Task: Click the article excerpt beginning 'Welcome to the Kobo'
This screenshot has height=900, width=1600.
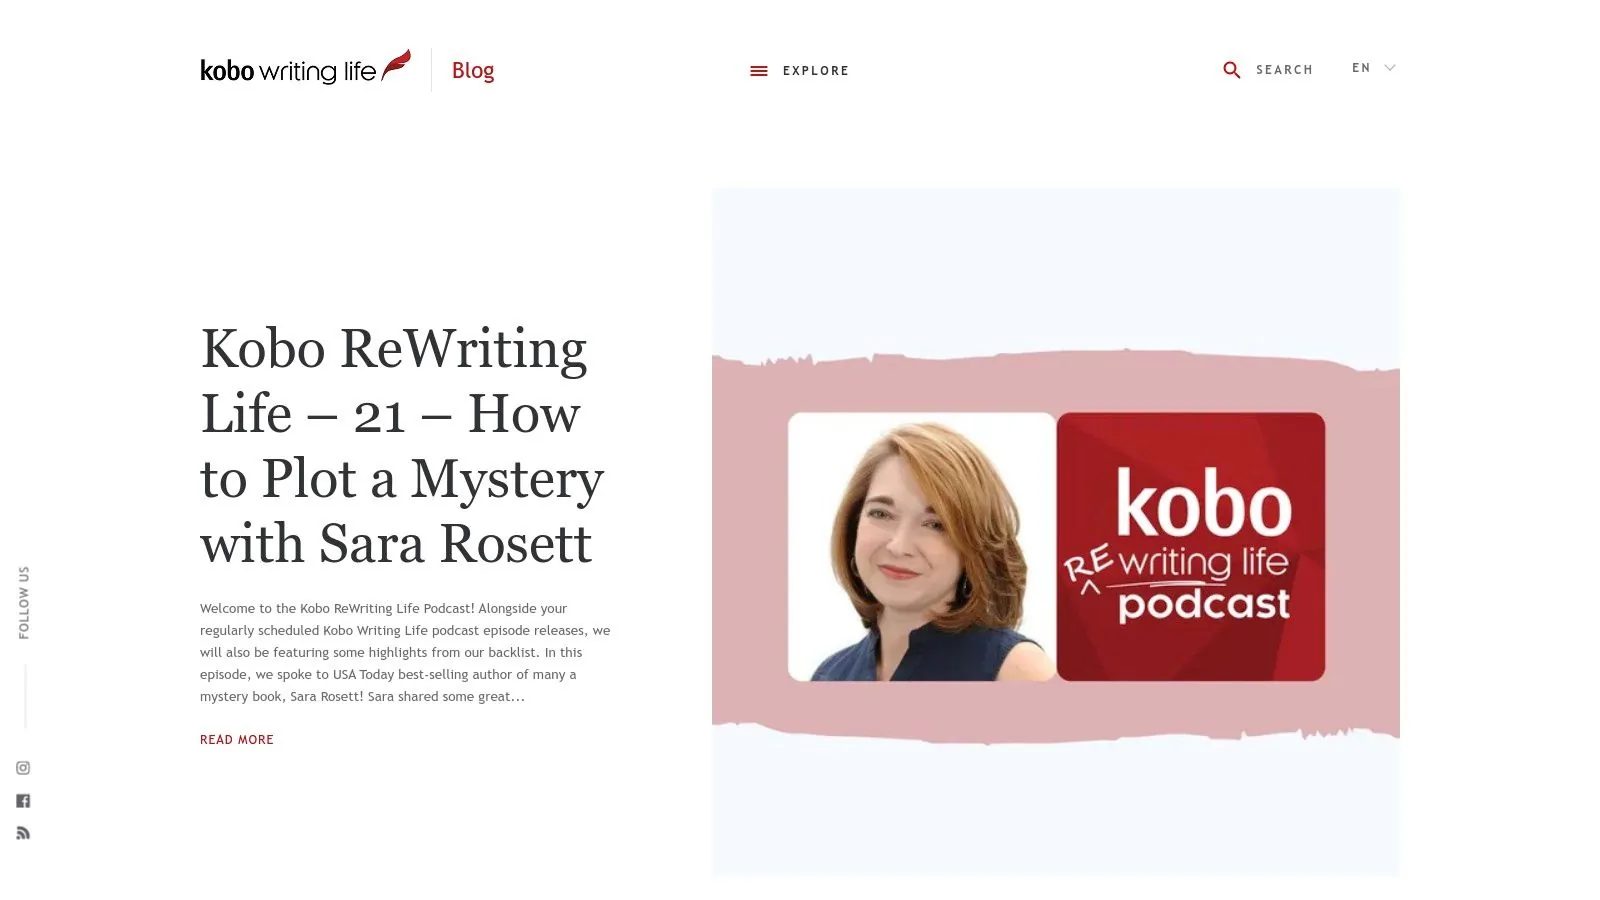Action: (x=405, y=652)
